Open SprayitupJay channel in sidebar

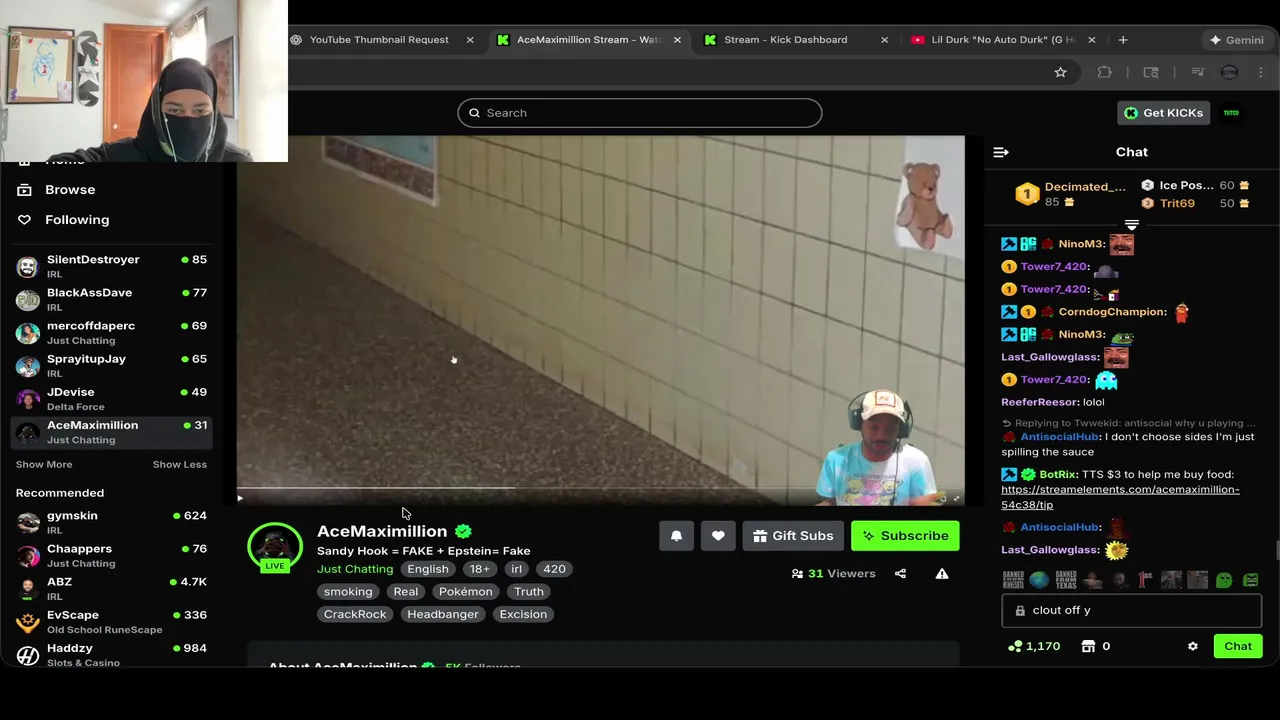112,366
